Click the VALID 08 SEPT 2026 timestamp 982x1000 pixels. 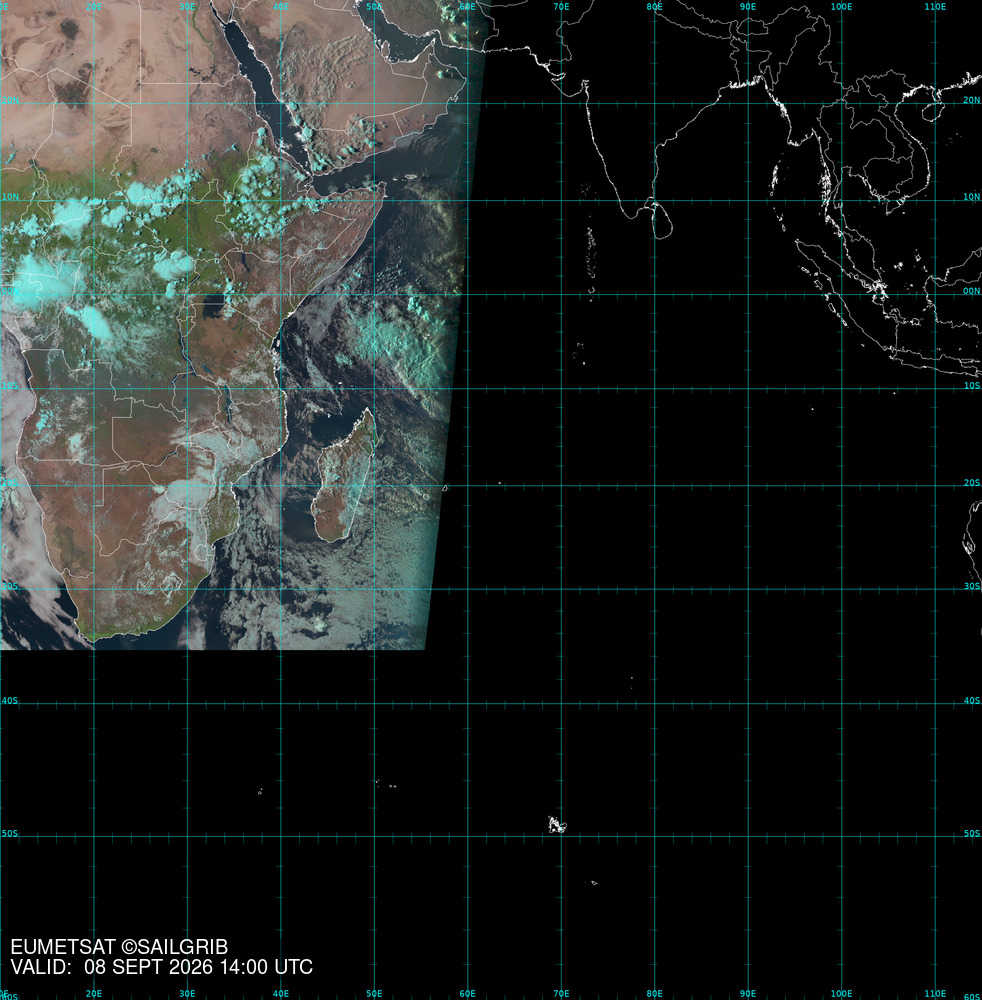tap(162, 967)
